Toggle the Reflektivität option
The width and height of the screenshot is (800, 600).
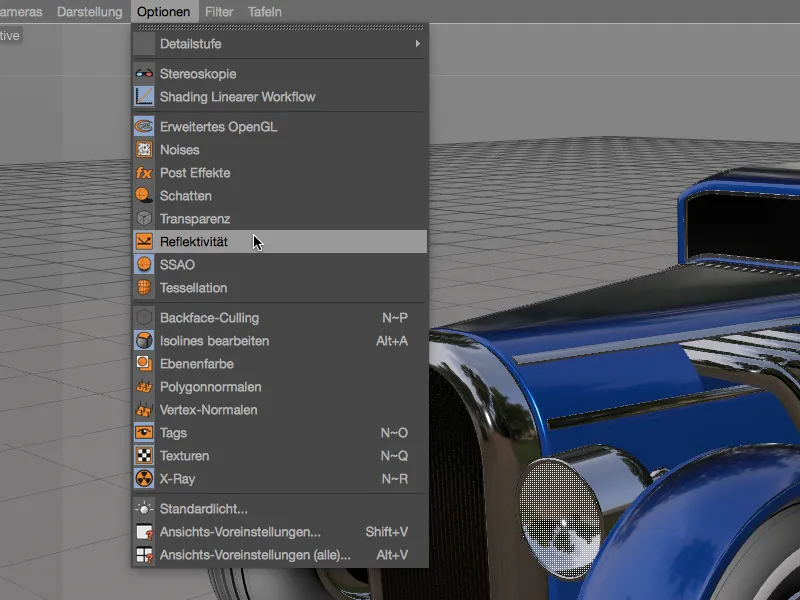[280, 241]
